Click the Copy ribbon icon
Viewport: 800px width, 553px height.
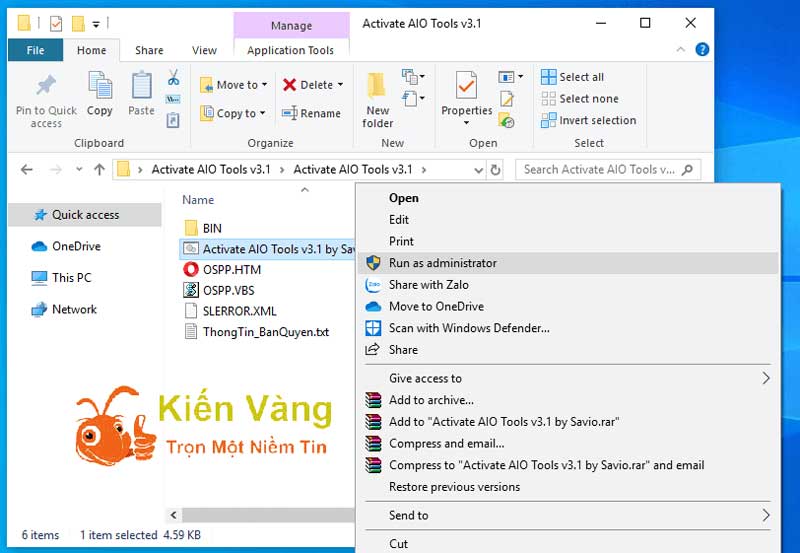(x=99, y=85)
